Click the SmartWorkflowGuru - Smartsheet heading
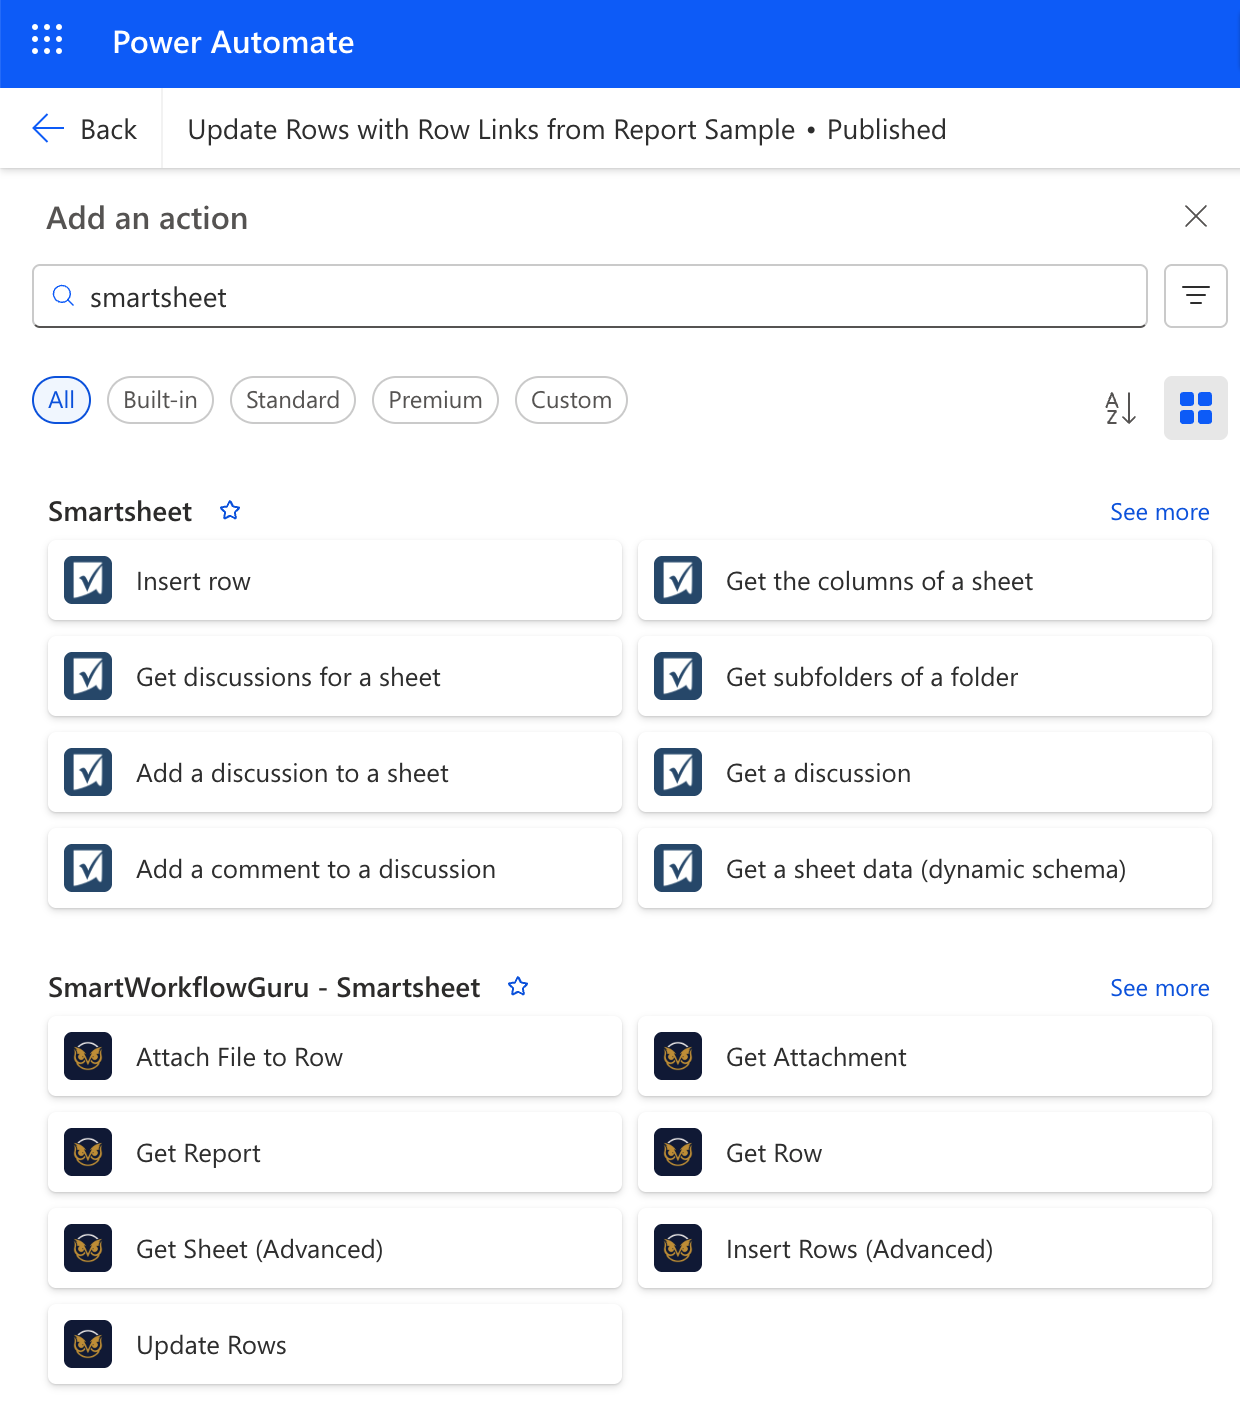 (x=264, y=988)
